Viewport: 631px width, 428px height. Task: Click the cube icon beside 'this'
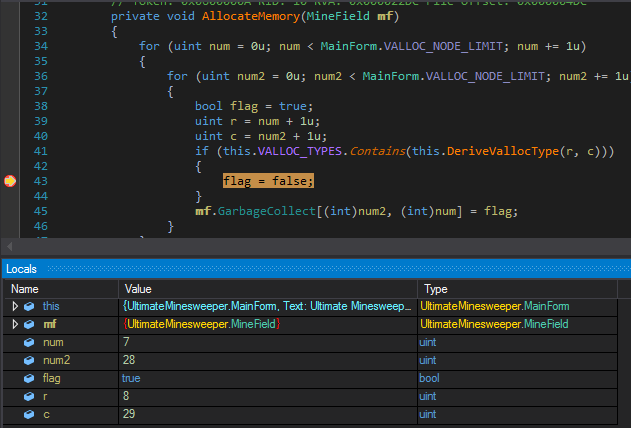(29, 306)
